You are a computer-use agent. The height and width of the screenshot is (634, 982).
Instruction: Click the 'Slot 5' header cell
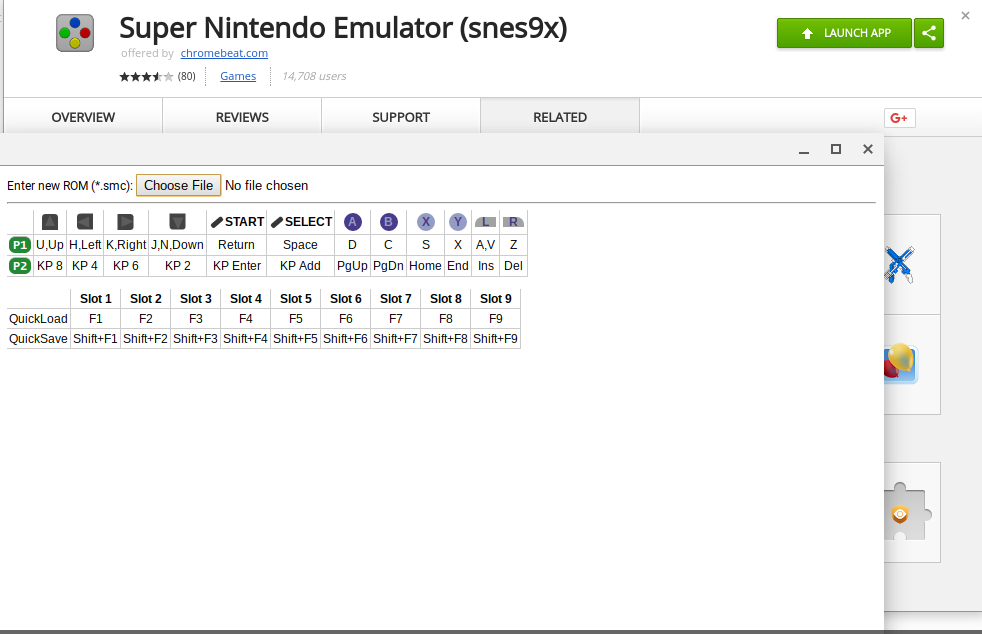pyautogui.click(x=296, y=299)
